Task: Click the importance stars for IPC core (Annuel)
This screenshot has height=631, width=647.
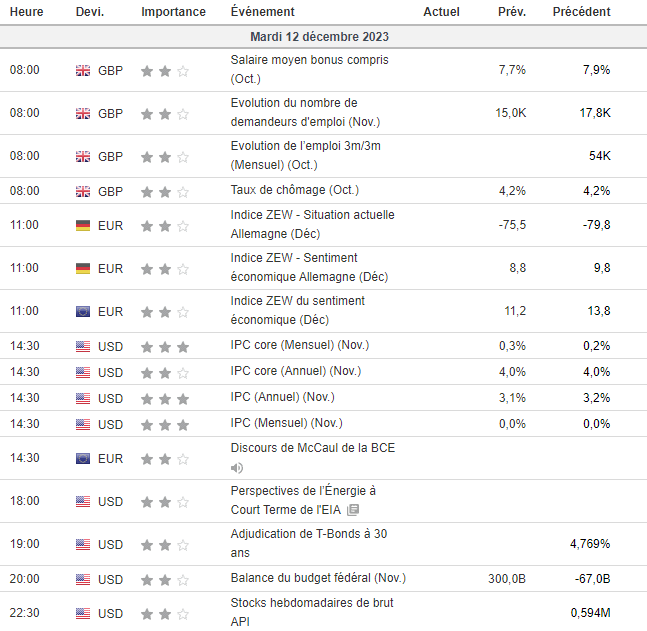Action: click(x=165, y=372)
